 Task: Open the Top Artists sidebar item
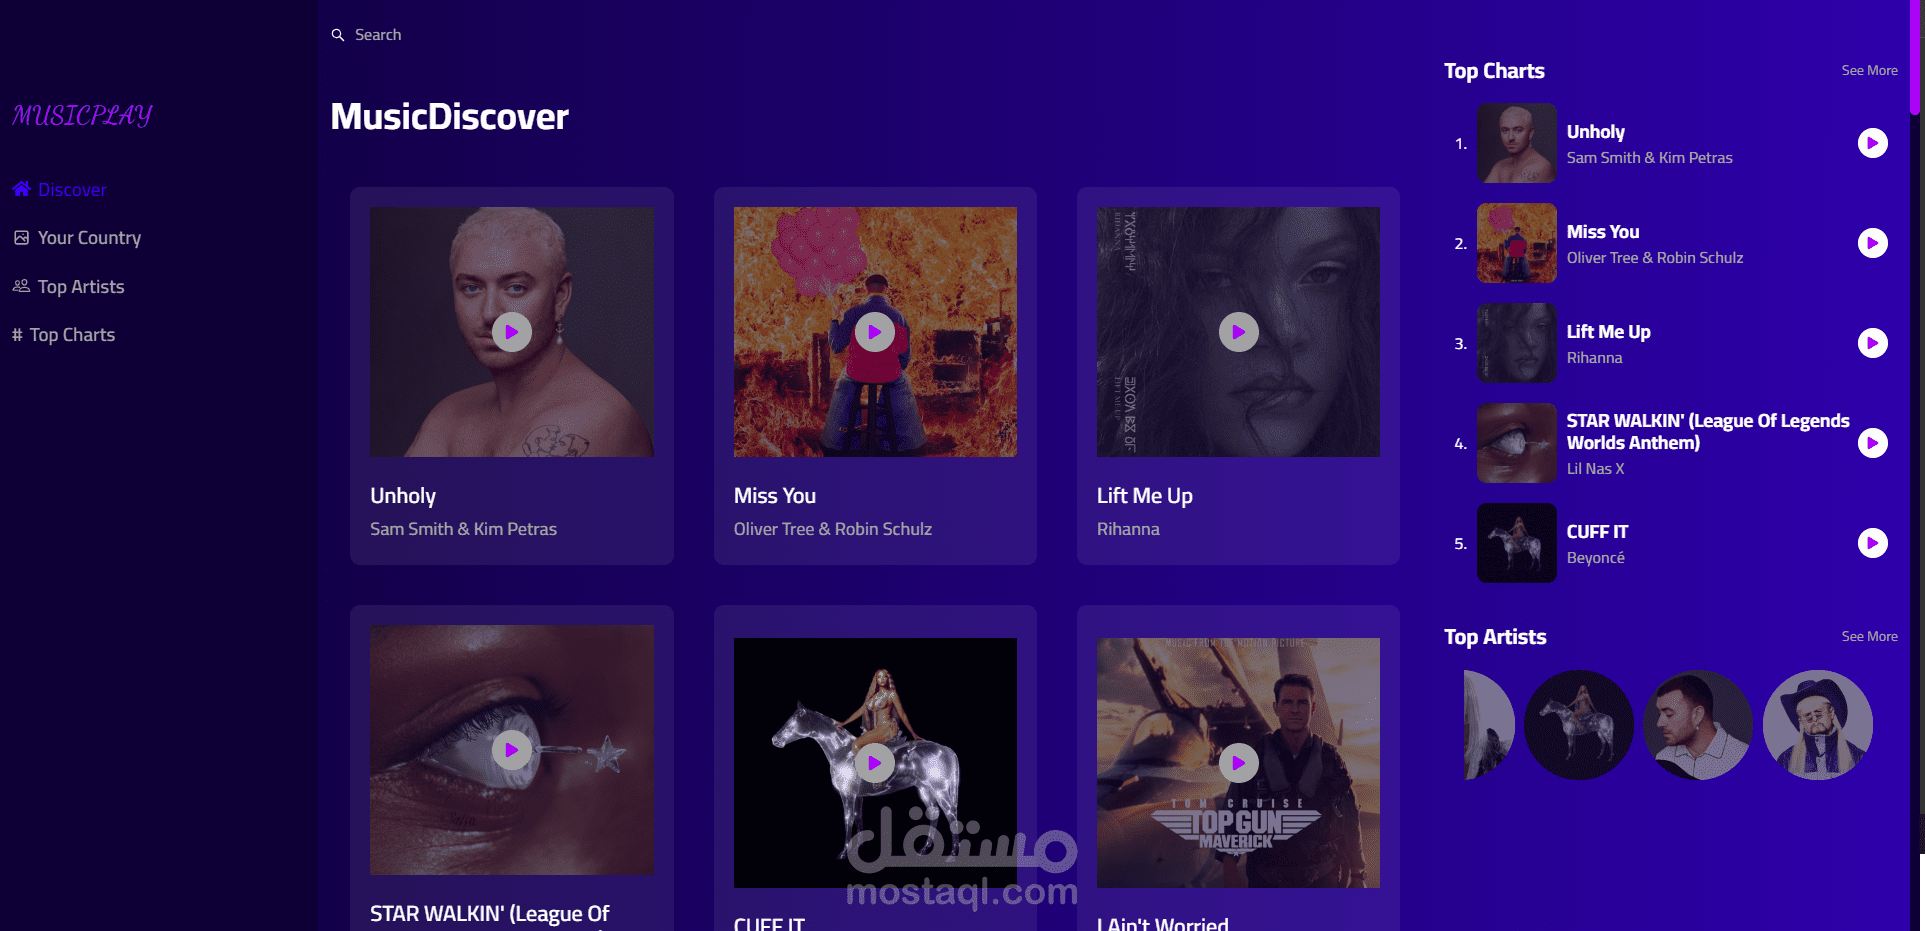[x=68, y=287]
